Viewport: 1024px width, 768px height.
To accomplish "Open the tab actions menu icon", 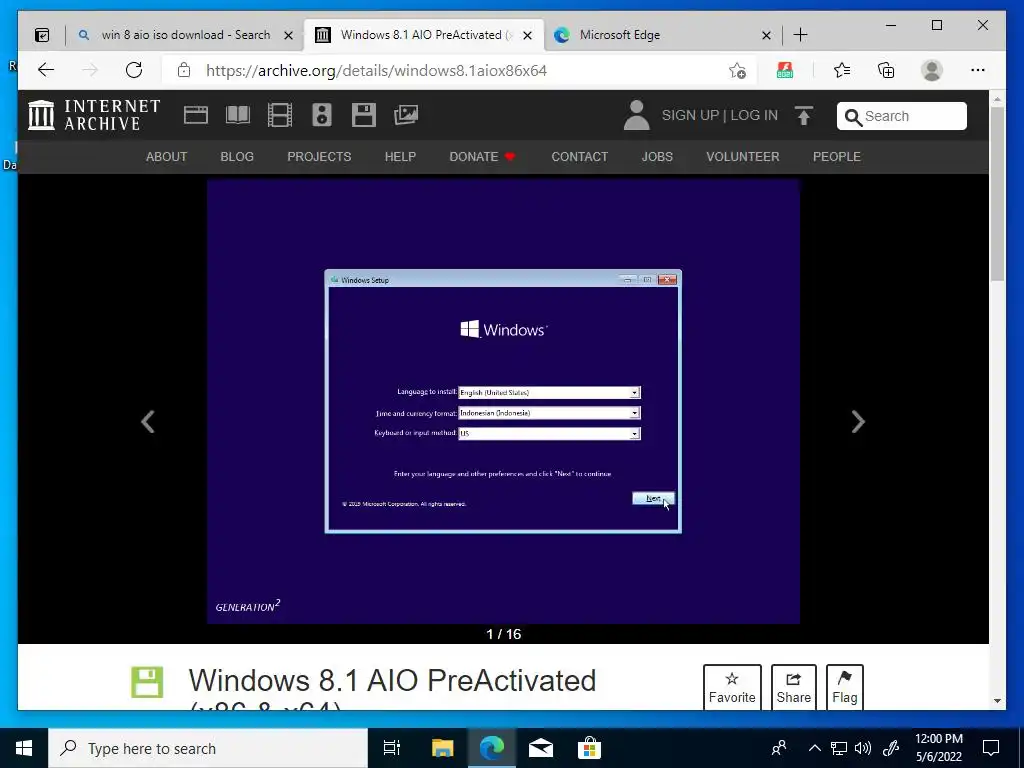I will point(42,35).
